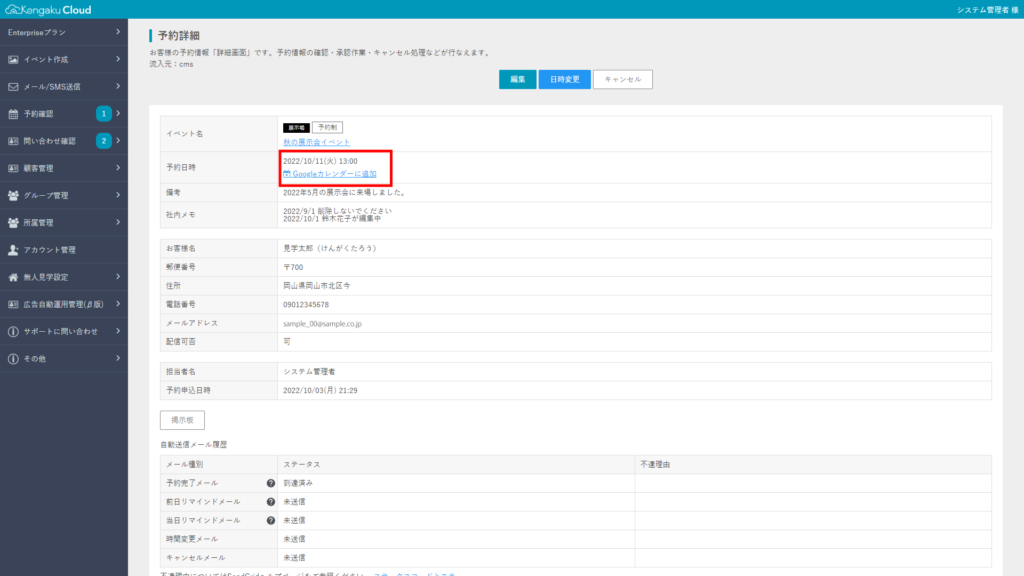Click the 掲示板 button
Image resolution: width=1024 pixels, height=576 pixels.
pyautogui.click(x=182, y=421)
